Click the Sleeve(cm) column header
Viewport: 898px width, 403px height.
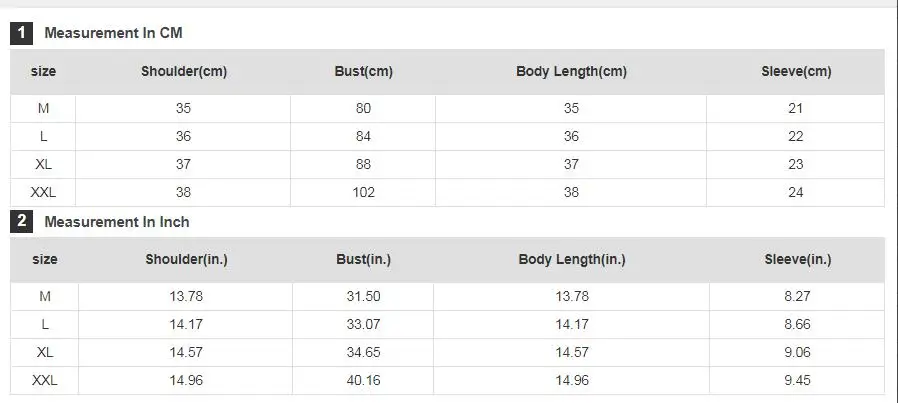point(796,72)
